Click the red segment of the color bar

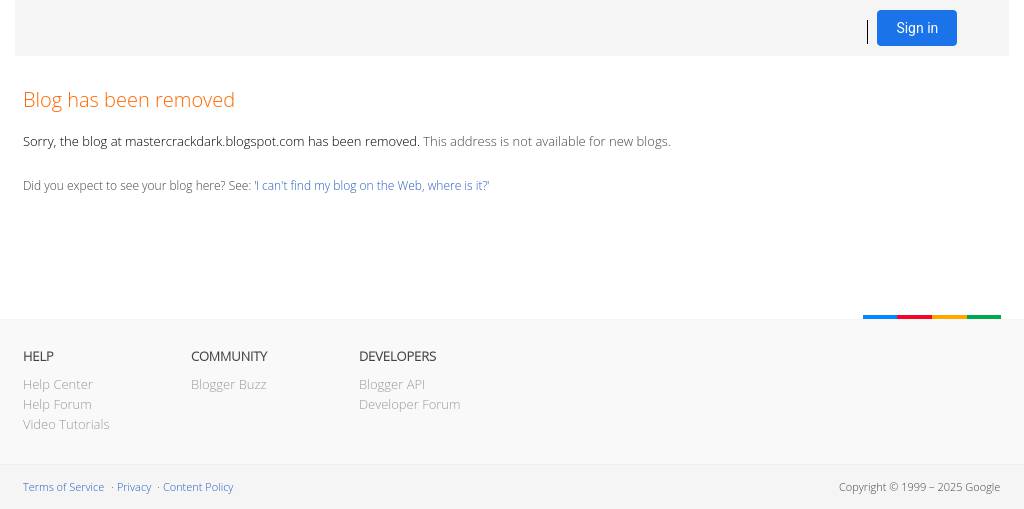(914, 317)
